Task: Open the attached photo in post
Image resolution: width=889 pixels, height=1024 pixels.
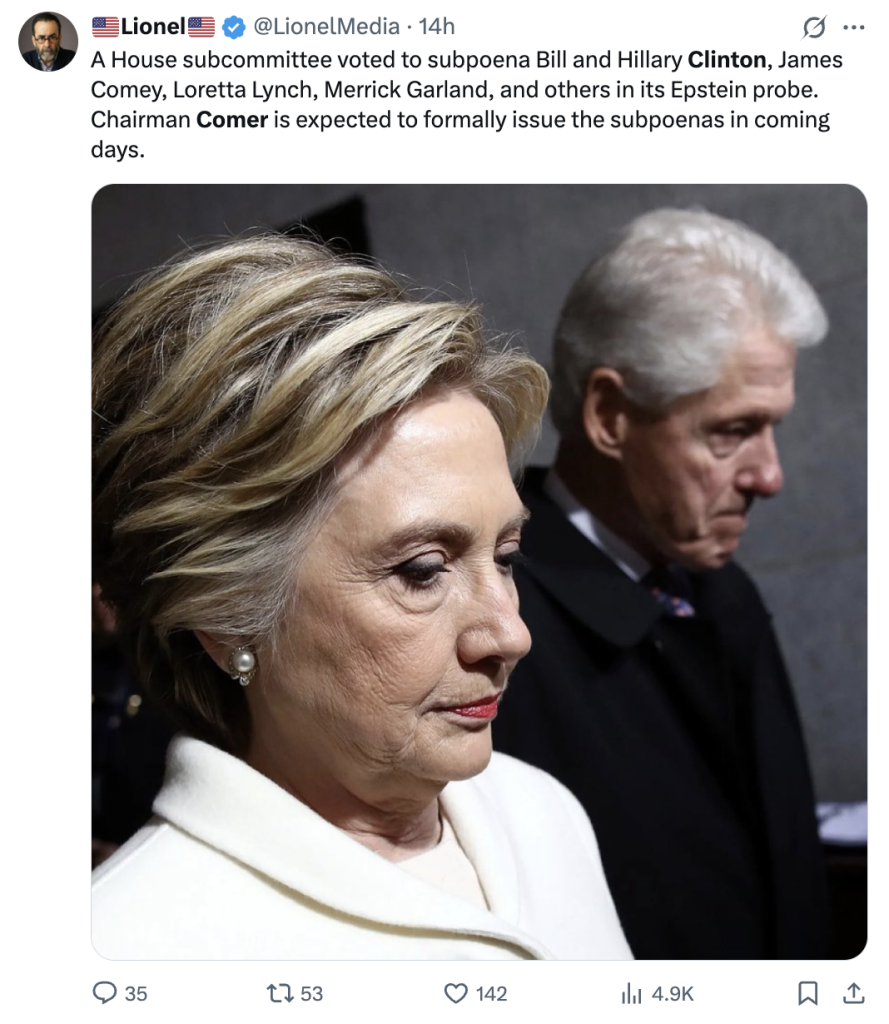Action: 479,571
